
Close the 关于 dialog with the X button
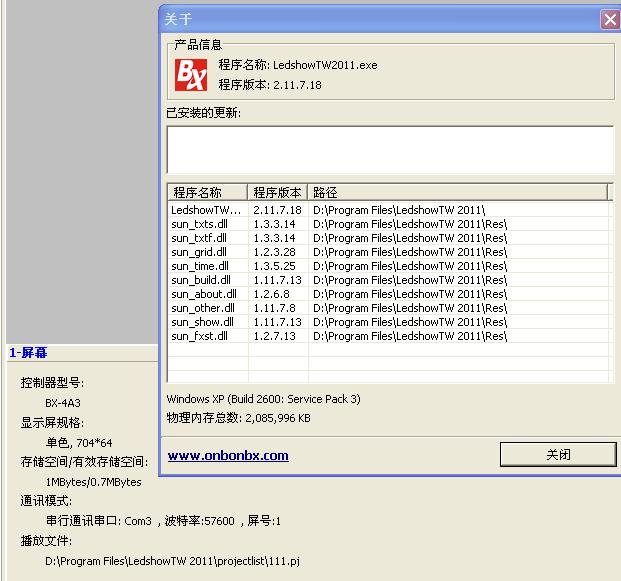[610, 19]
